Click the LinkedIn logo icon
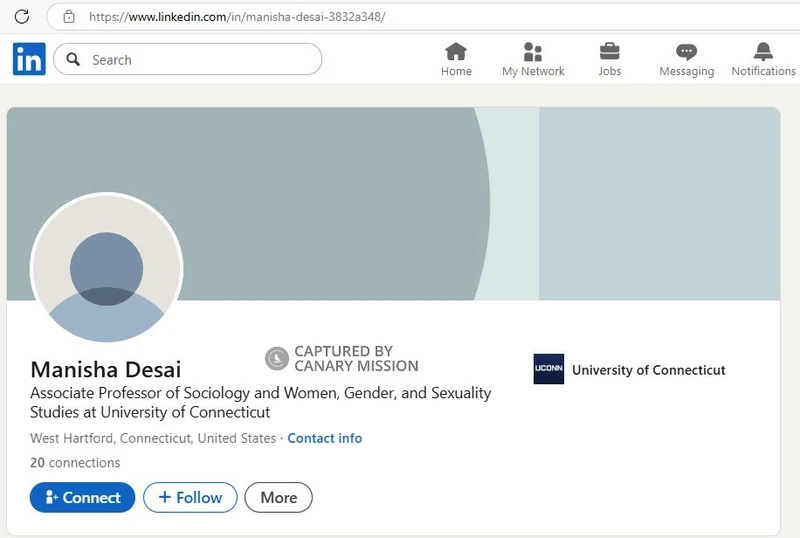 click(29, 60)
